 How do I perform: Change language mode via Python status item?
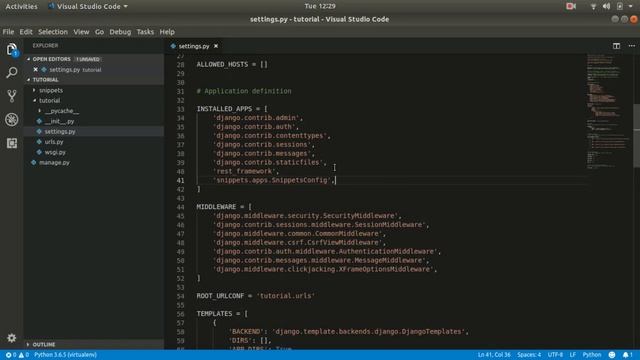[x=592, y=355]
